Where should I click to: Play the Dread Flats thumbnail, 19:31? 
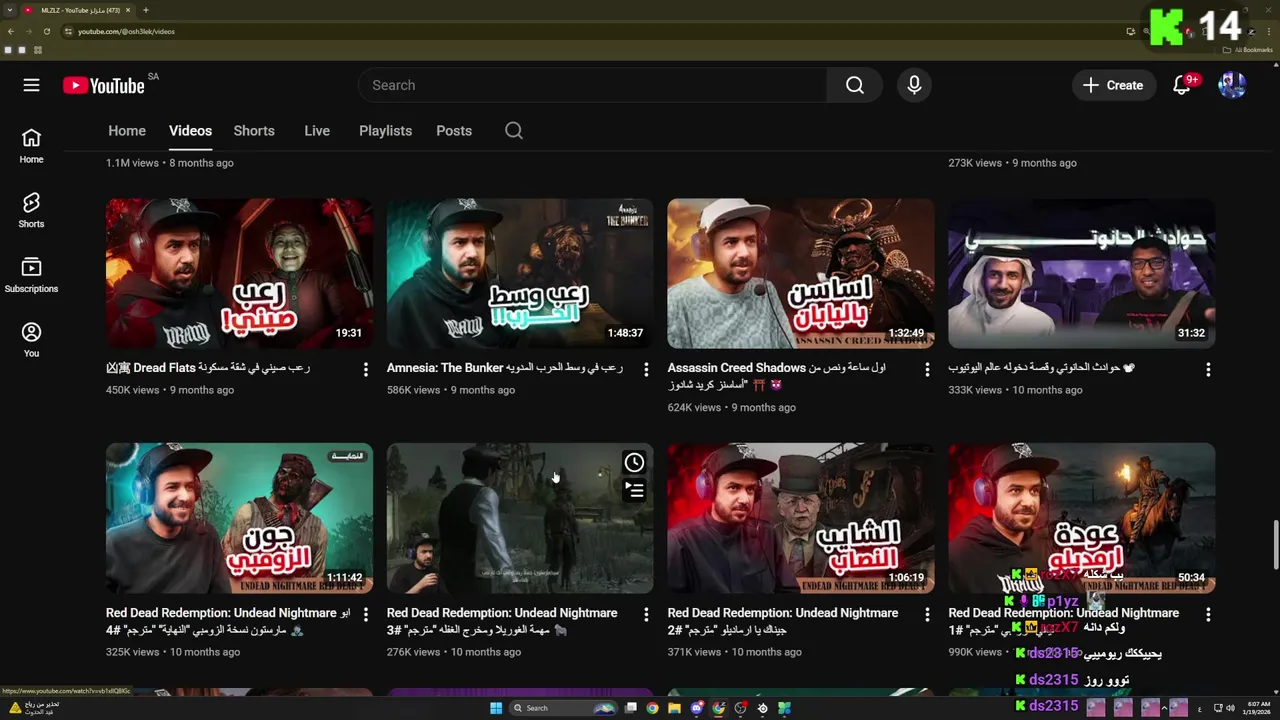(x=239, y=273)
